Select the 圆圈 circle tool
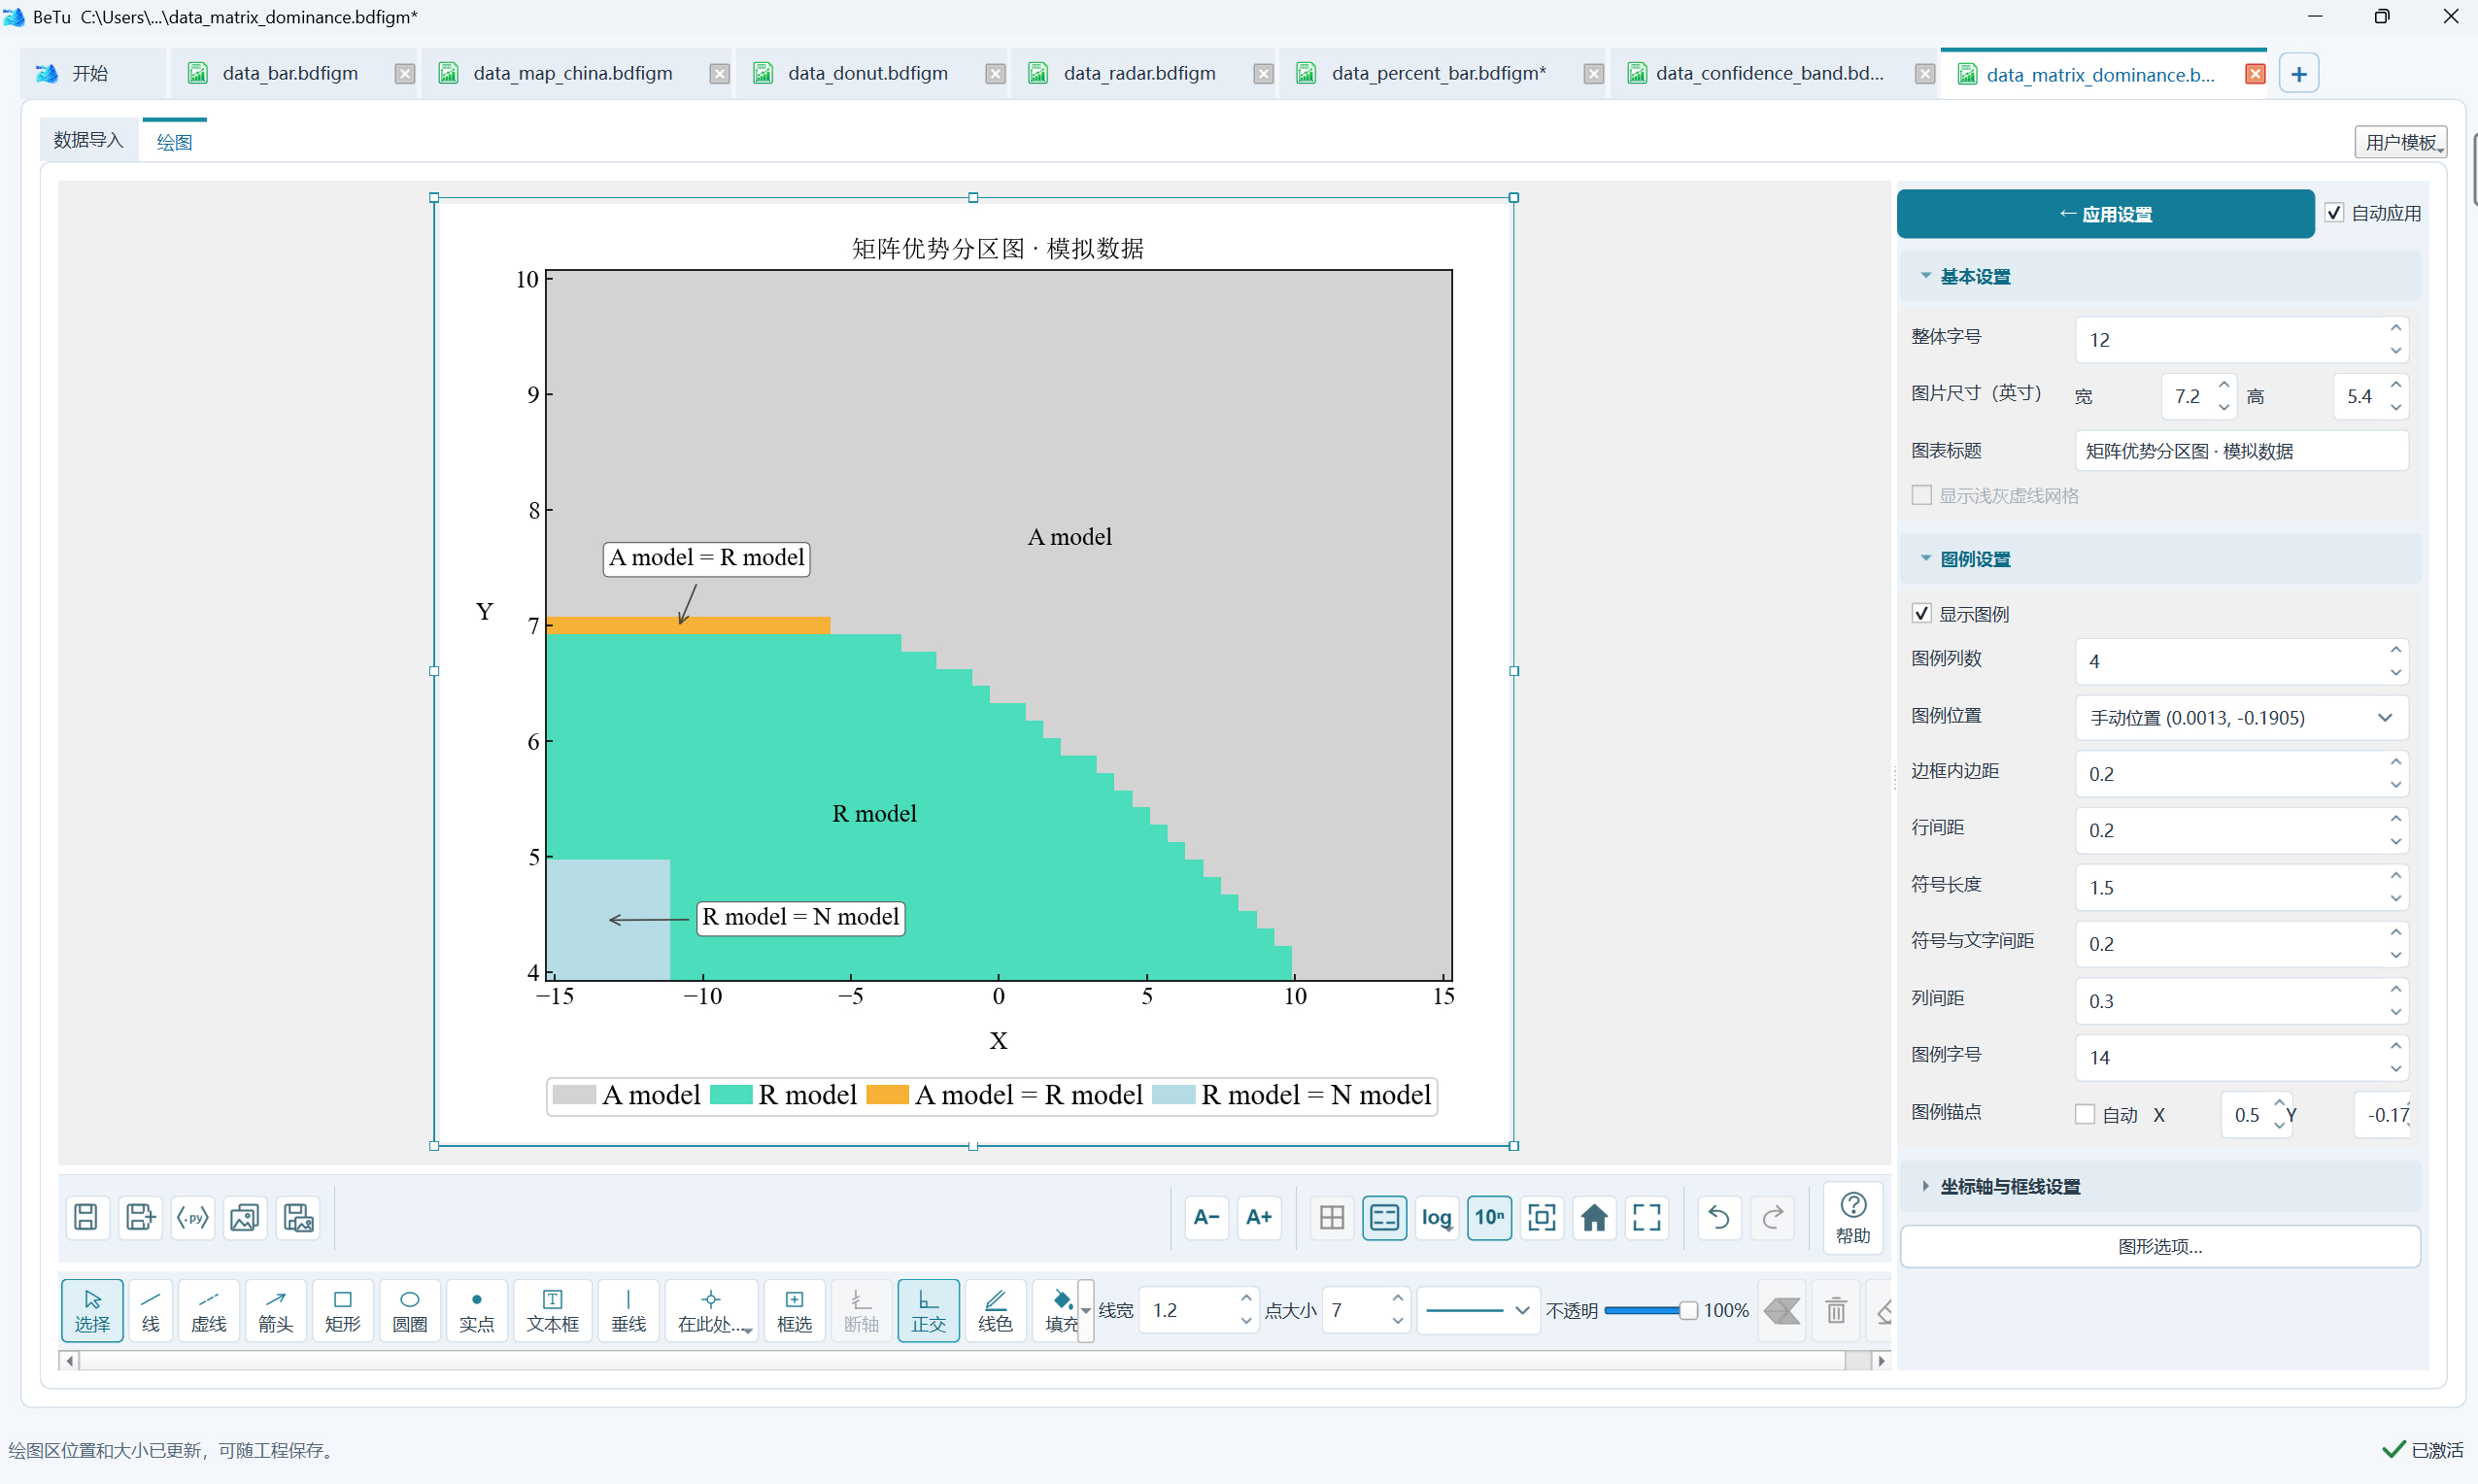The height and width of the screenshot is (1484, 2478). point(409,1310)
